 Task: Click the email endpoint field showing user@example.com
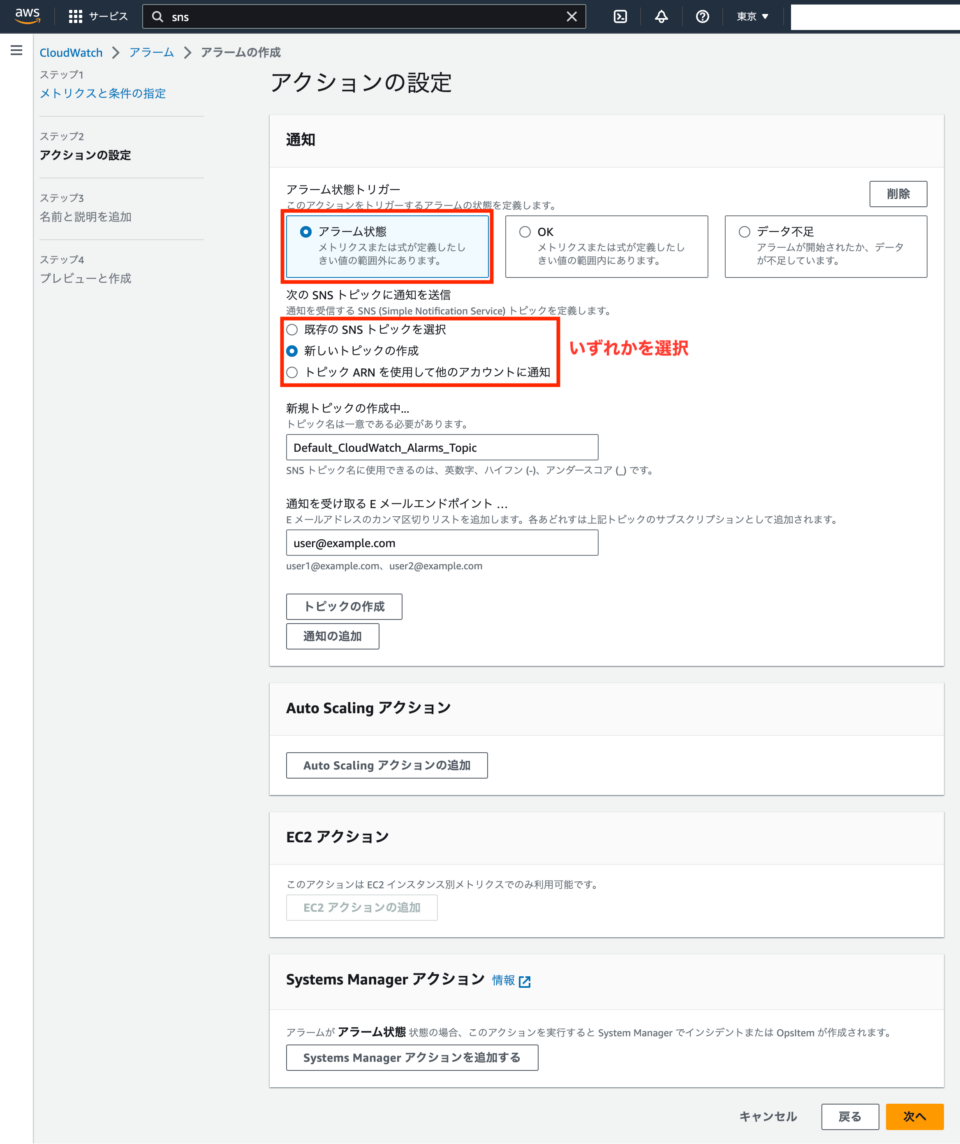tap(440, 542)
